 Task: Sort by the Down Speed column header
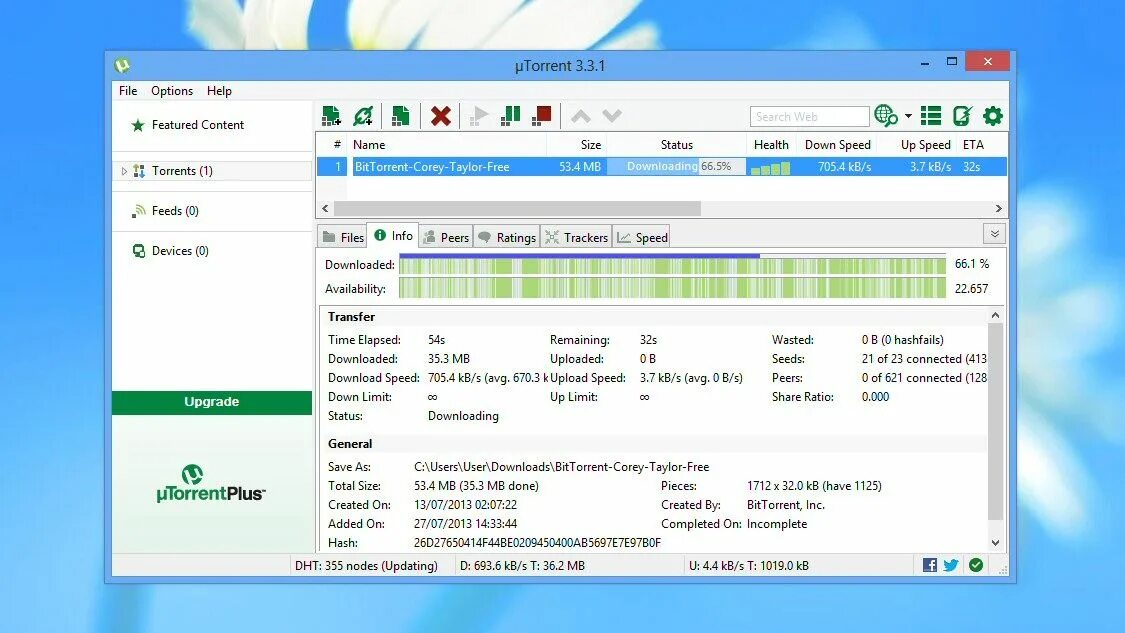tap(837, 144)
